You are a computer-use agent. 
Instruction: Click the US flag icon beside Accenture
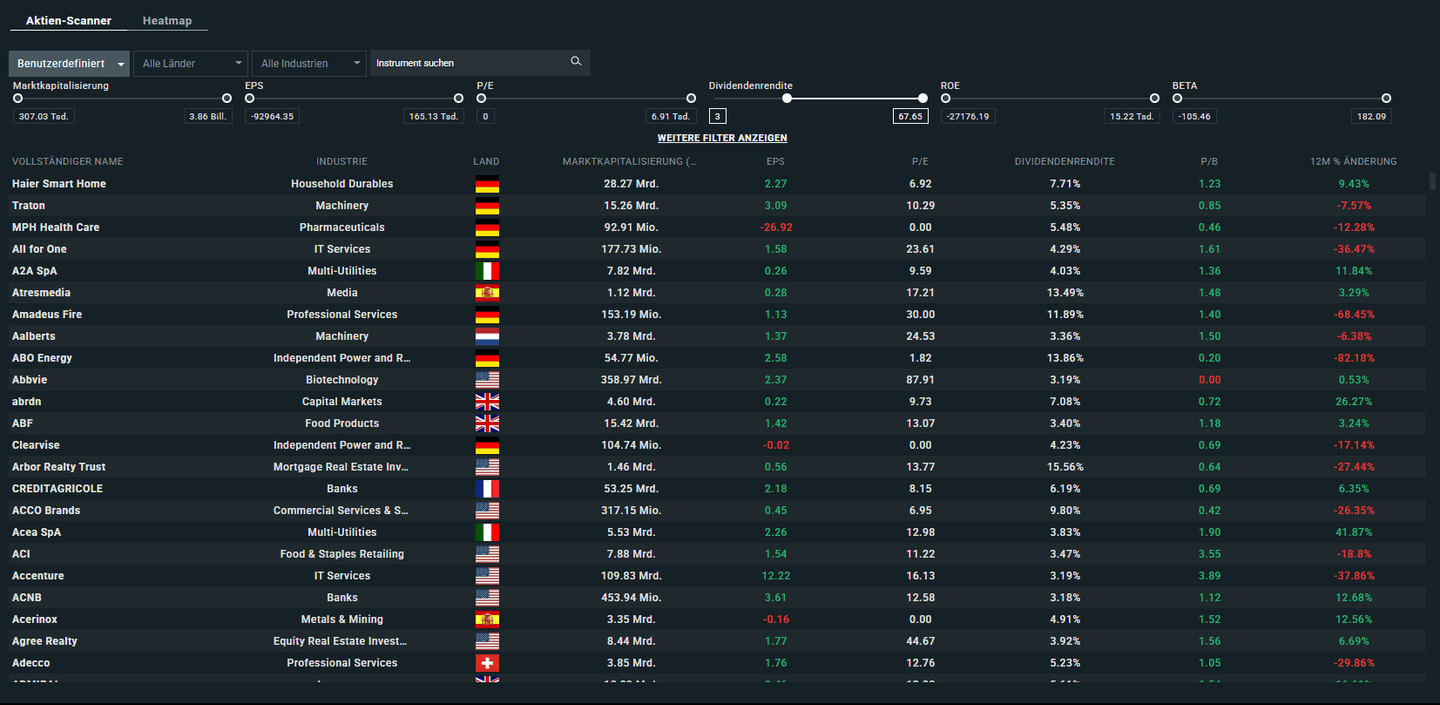tap(487, 575)
